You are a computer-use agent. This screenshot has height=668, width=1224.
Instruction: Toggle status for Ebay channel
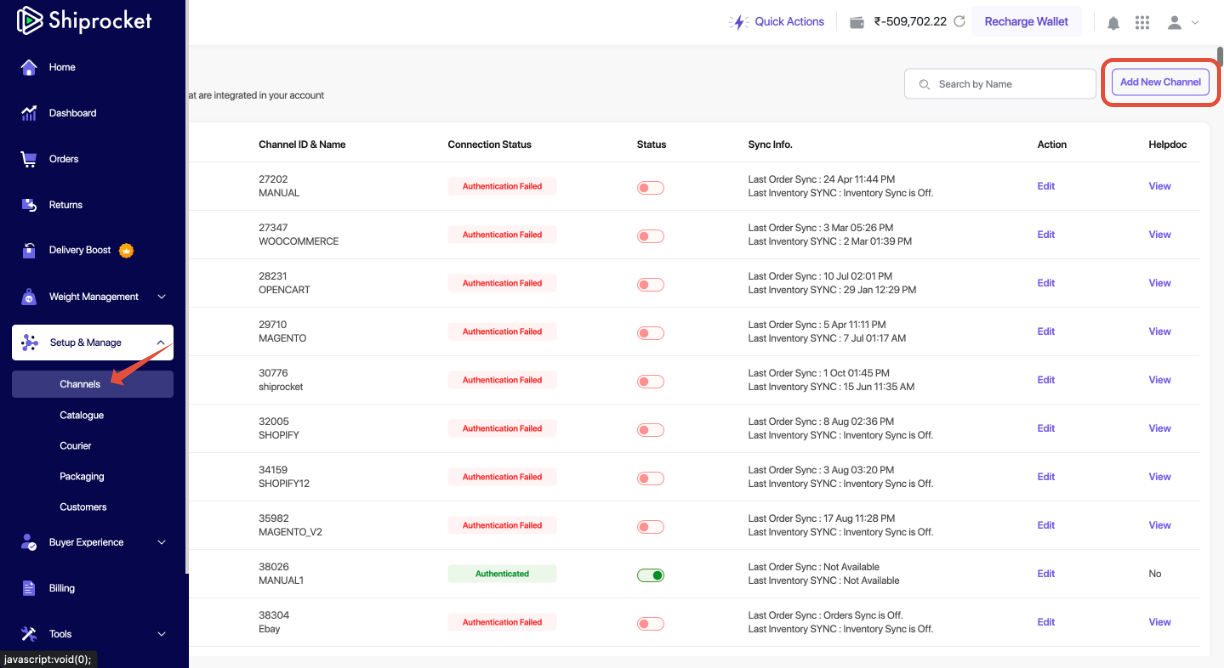click(650, 624)
